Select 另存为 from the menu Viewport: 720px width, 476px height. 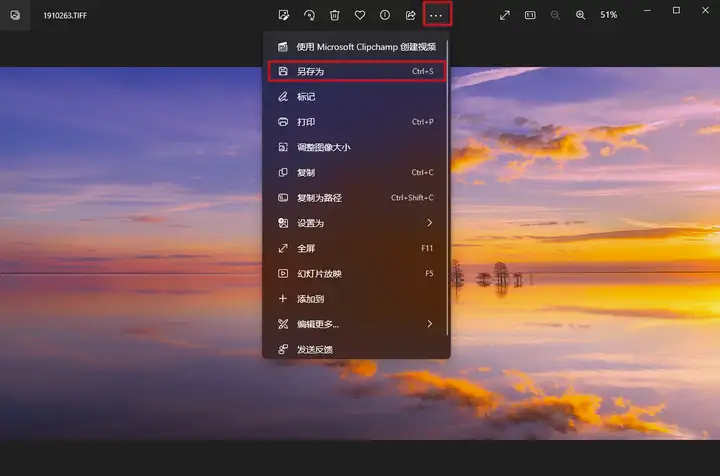tap(356, 71)
